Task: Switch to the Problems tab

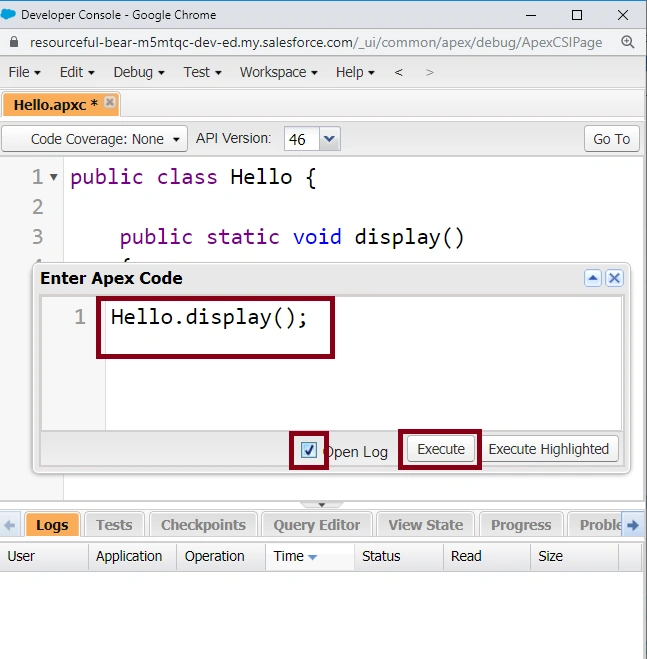Action: point(594,525)
